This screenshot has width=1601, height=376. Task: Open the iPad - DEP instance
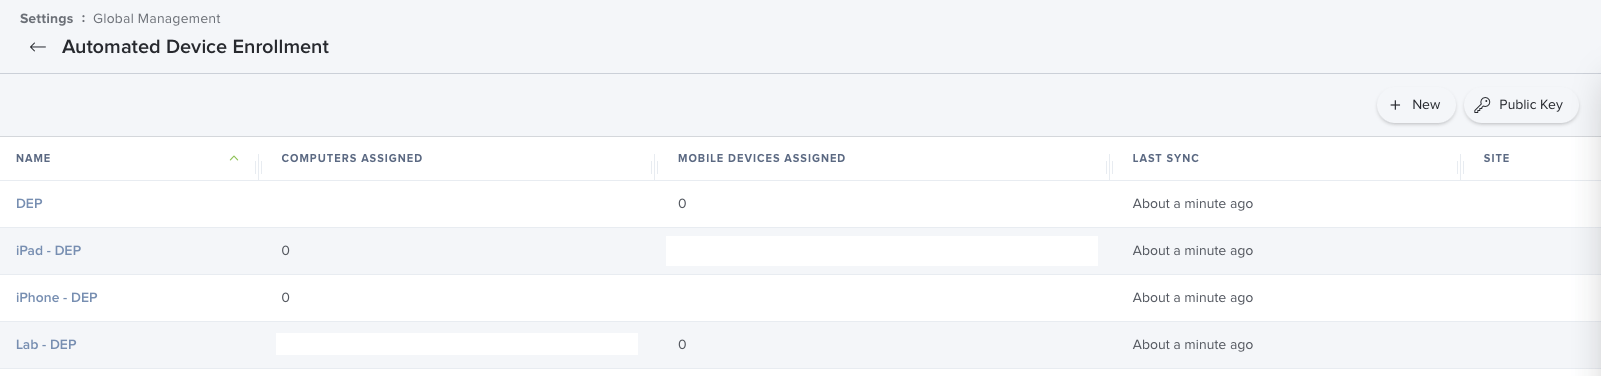(x=48, y=251)
